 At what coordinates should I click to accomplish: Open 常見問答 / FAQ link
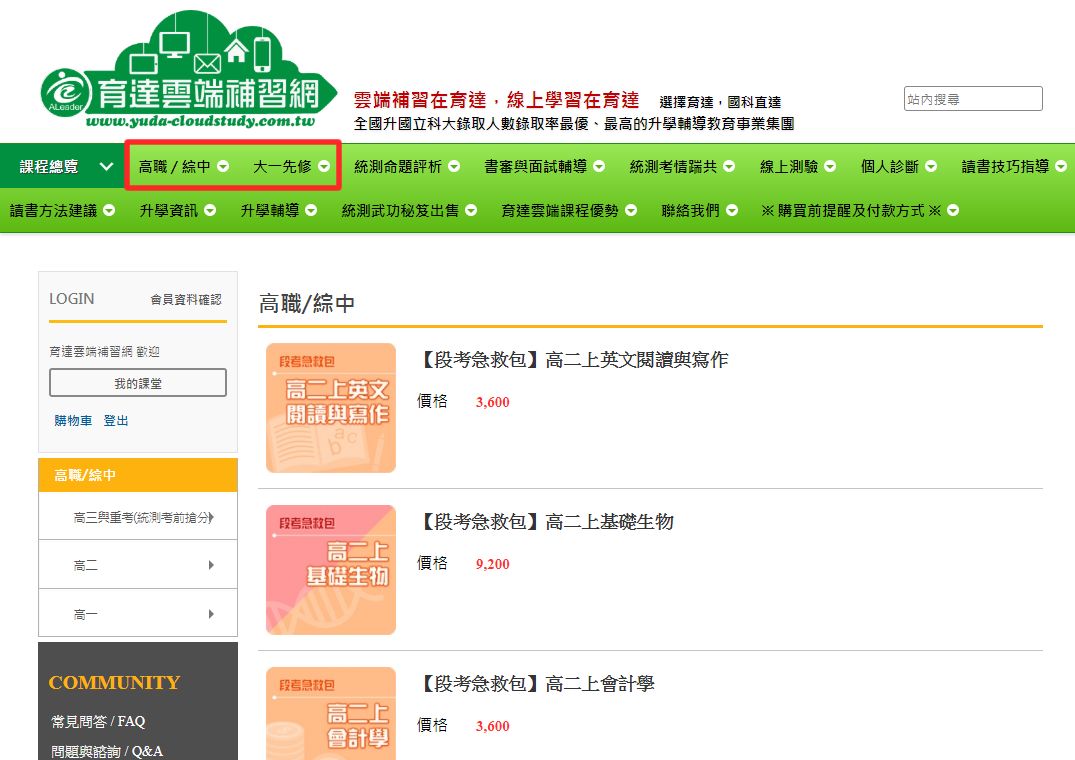(98, 722)
